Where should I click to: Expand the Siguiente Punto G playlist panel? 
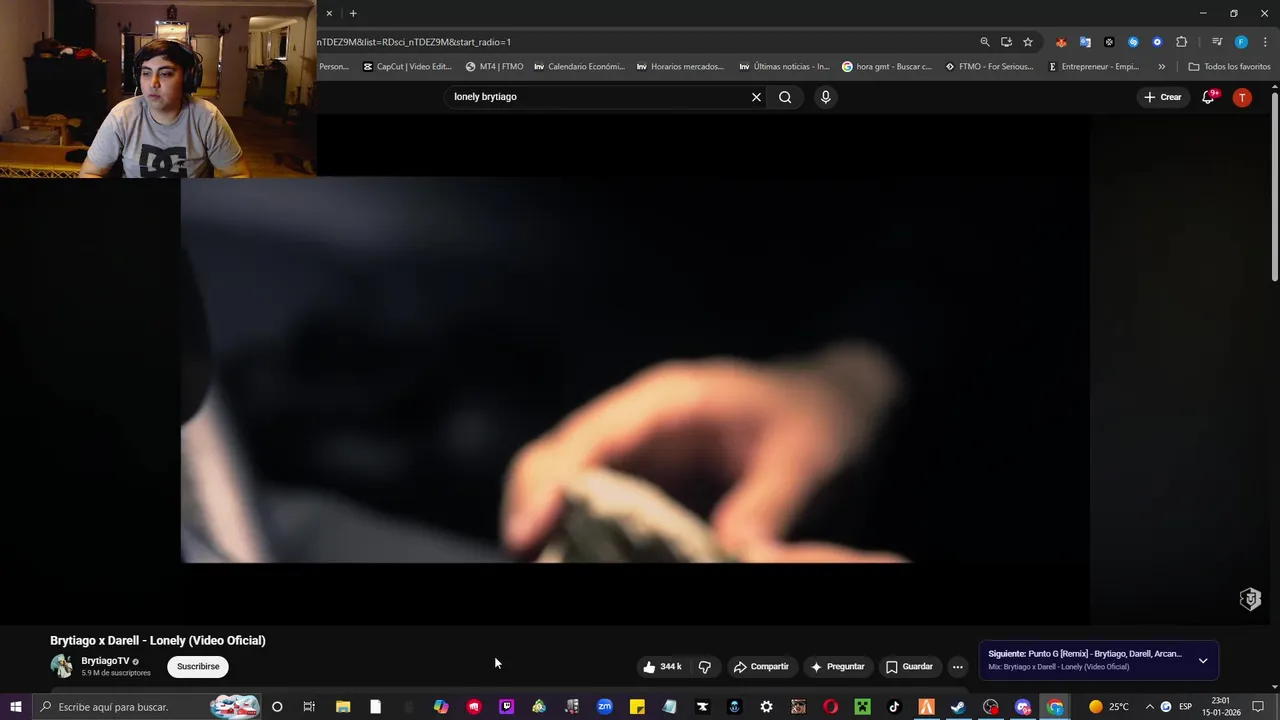pos(1202,661)
